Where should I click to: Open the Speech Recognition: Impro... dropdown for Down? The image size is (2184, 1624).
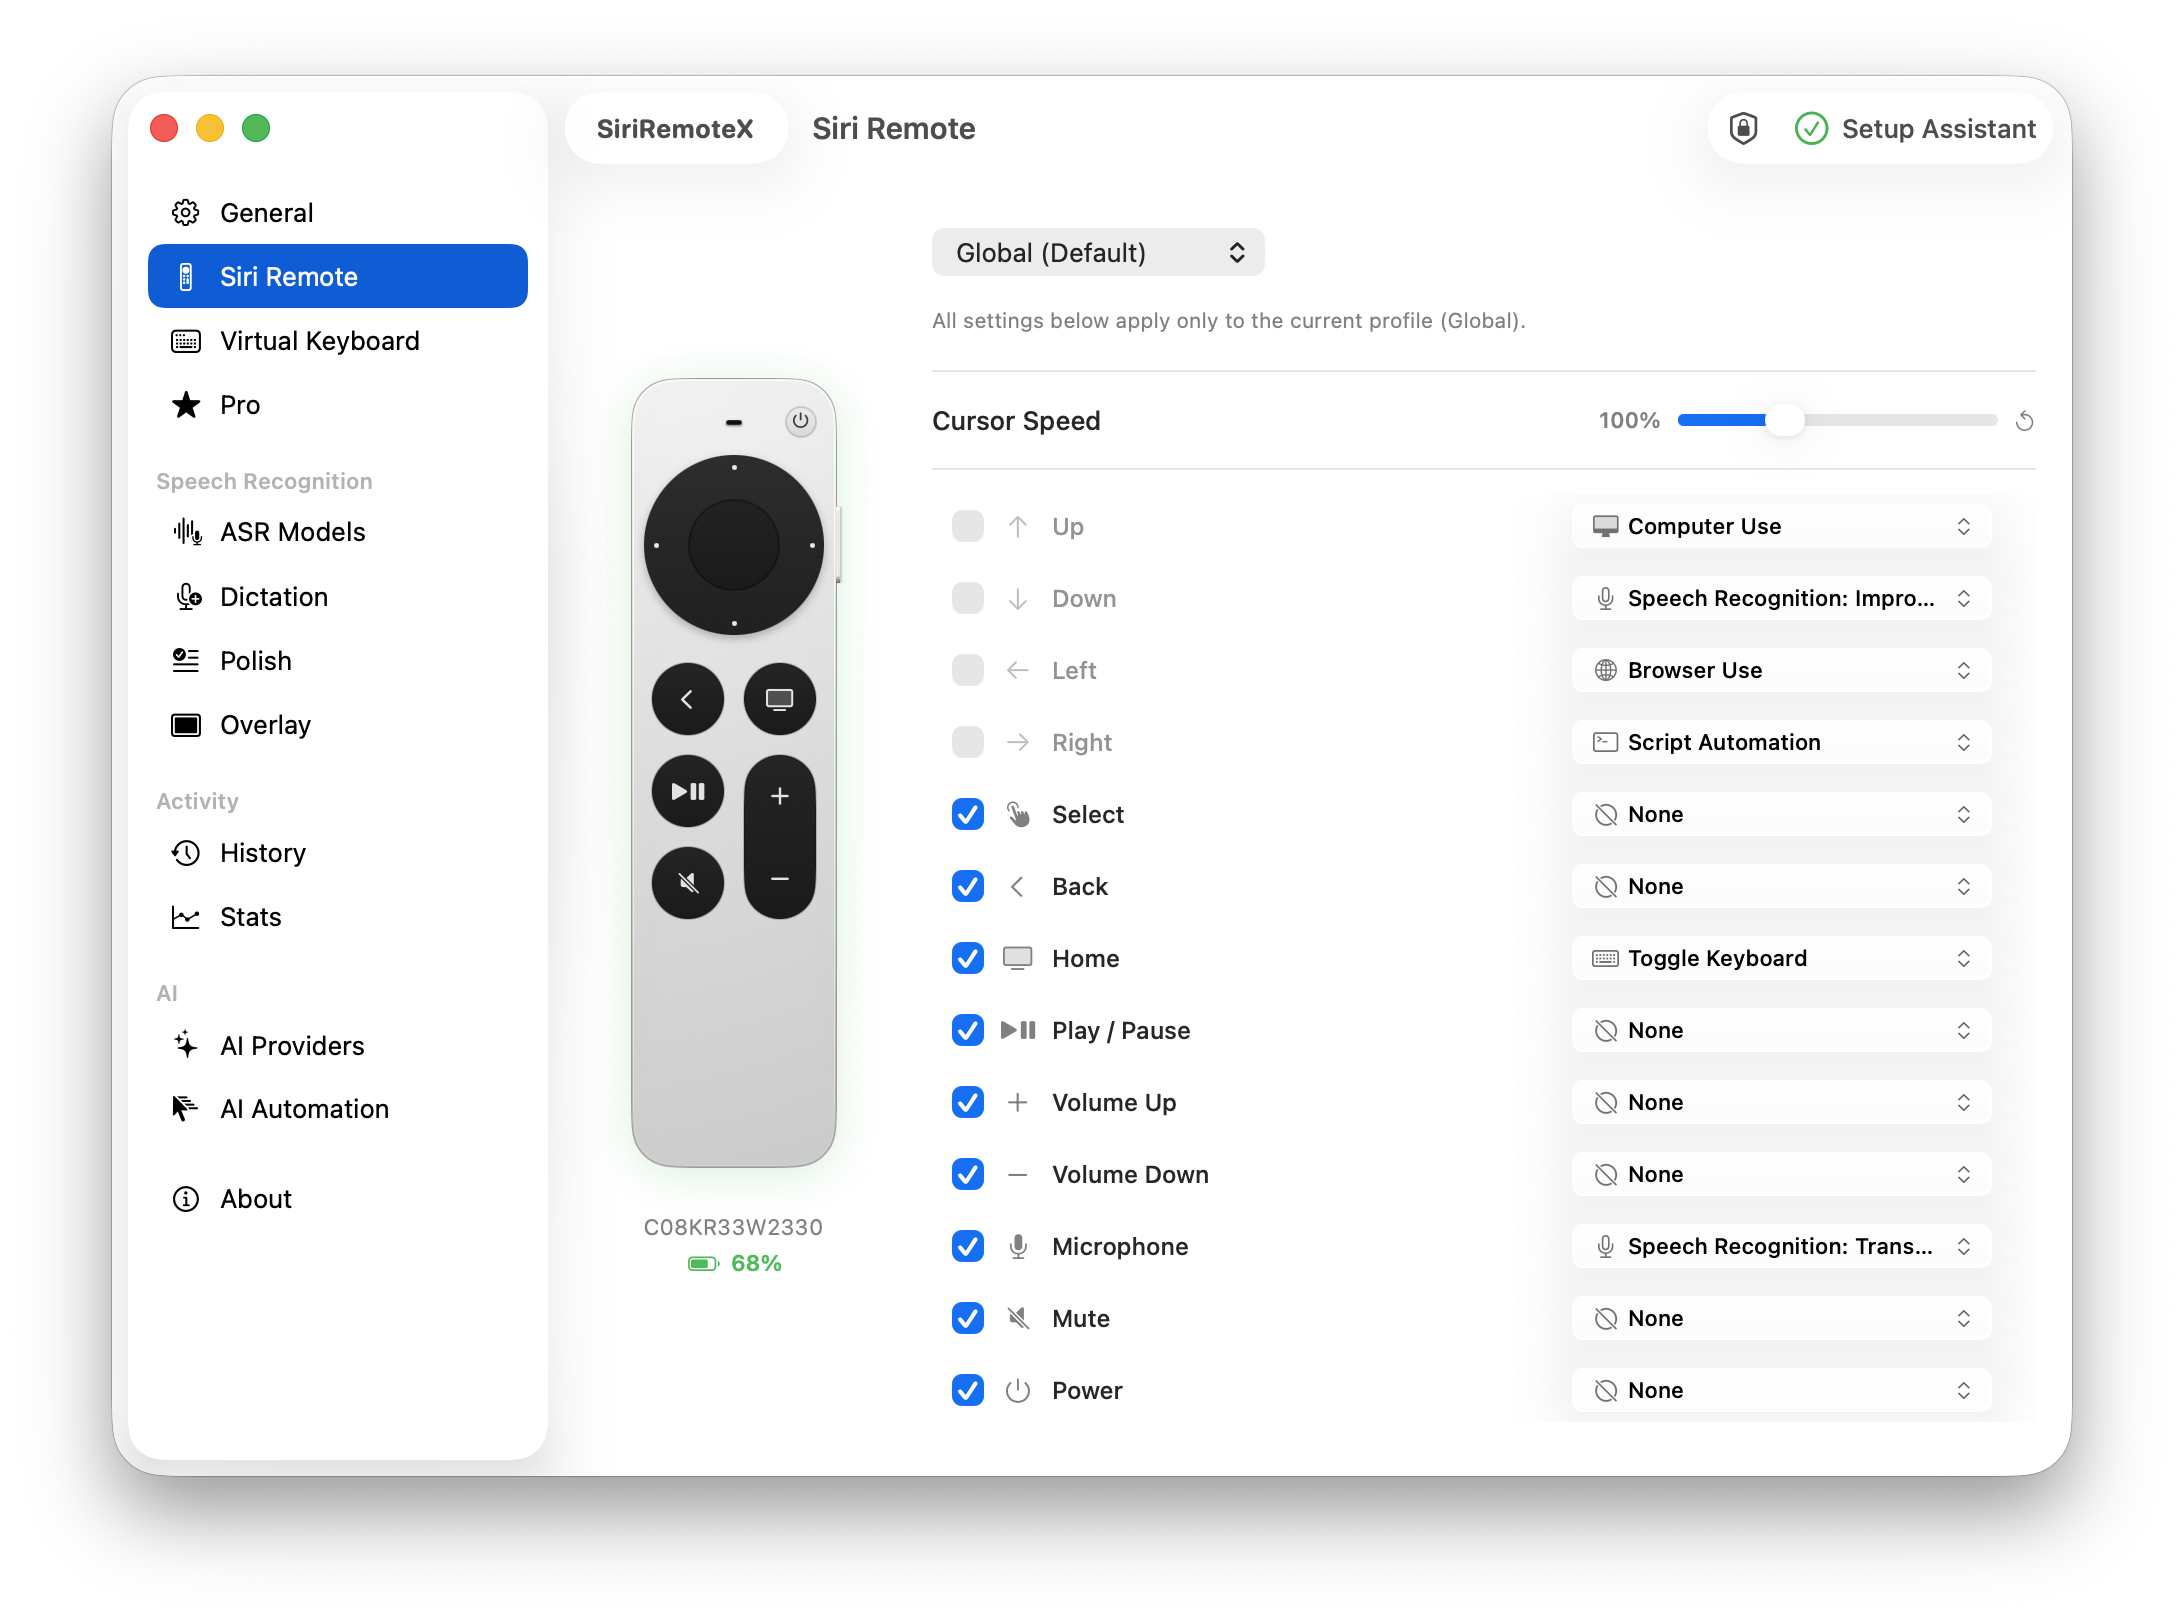tap(1781, 599)
